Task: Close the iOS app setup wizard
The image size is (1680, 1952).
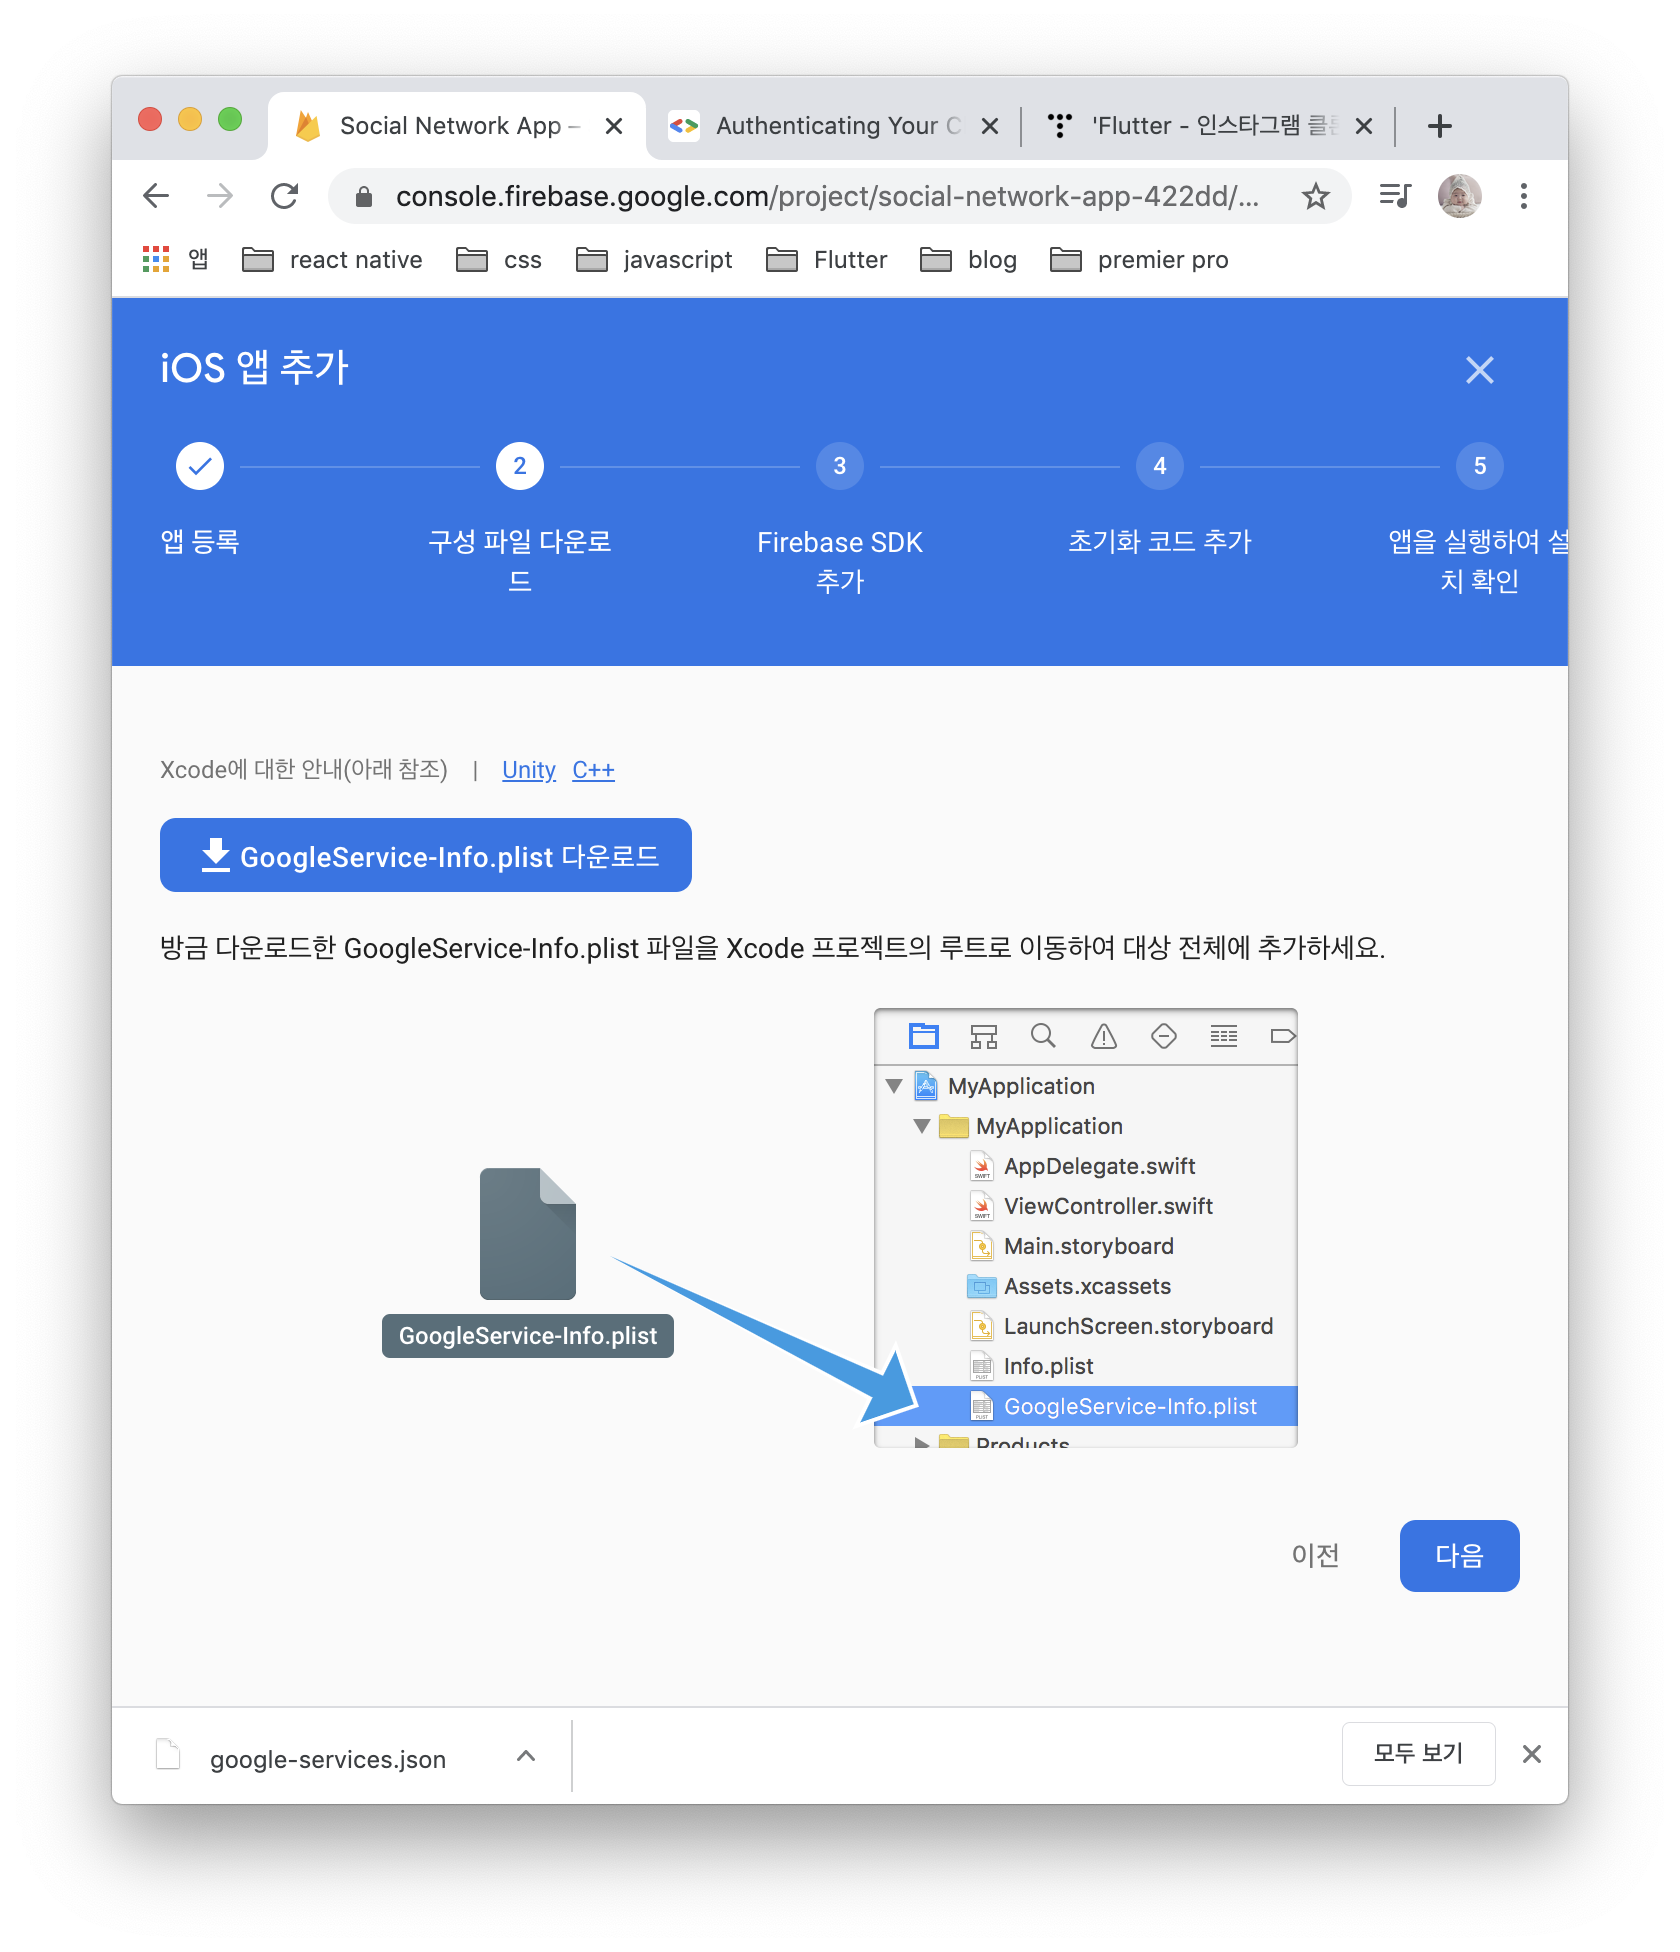Action: tap(1480, 370)
